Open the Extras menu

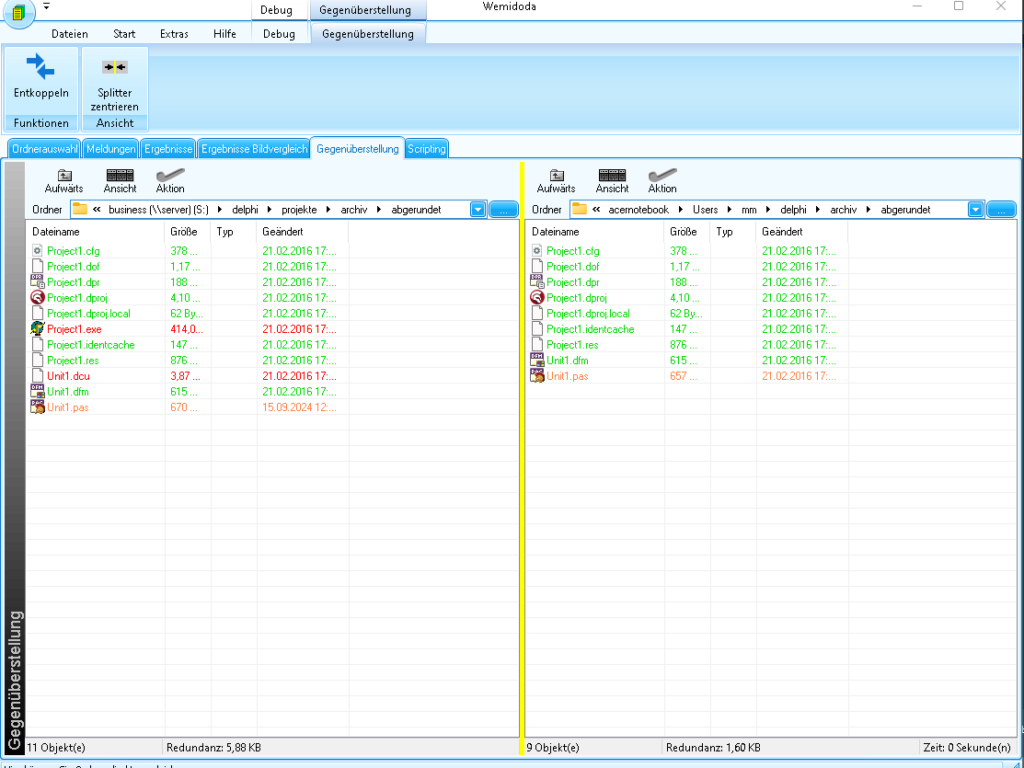click(174, 34)
